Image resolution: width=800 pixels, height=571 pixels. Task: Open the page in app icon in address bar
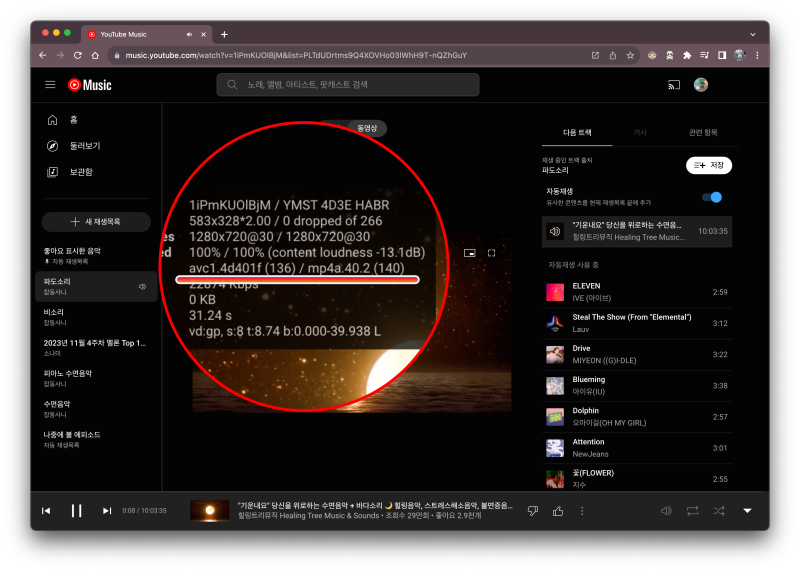click(x=595, y=55)
